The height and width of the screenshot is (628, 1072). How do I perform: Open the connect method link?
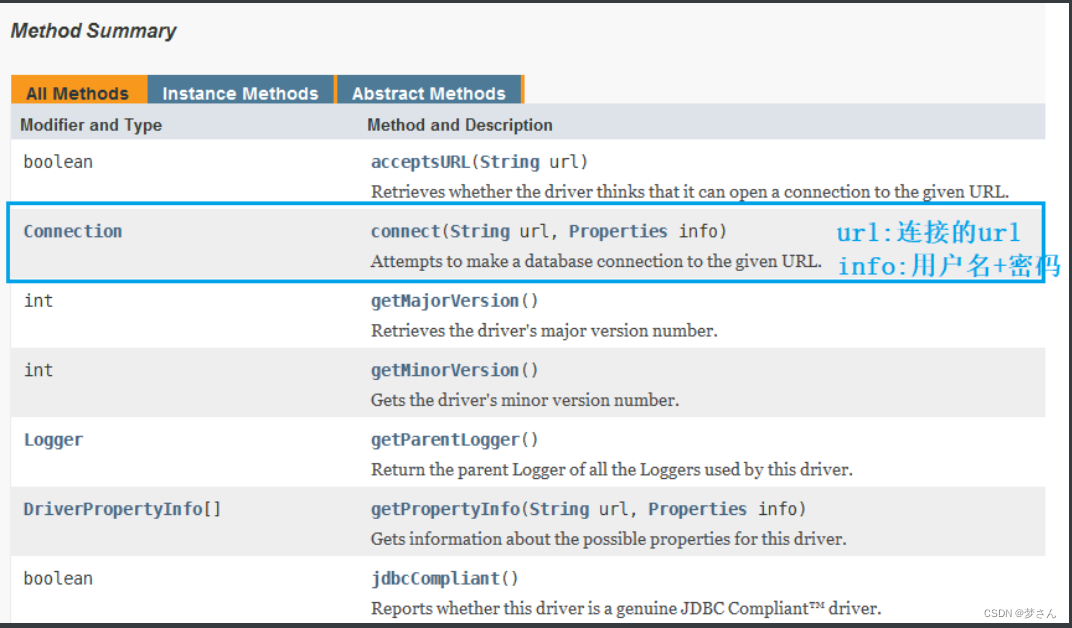point(405,231)
